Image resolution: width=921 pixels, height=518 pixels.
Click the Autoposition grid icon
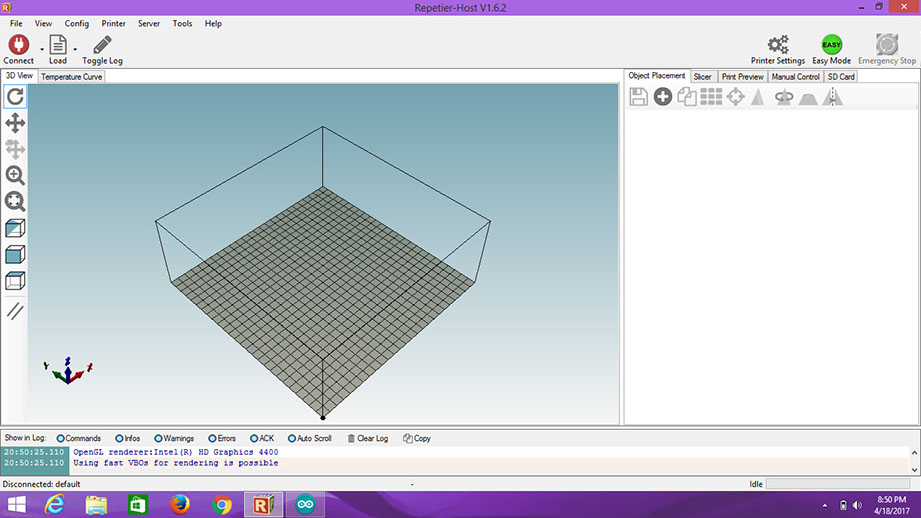click(x=711, y=97)
